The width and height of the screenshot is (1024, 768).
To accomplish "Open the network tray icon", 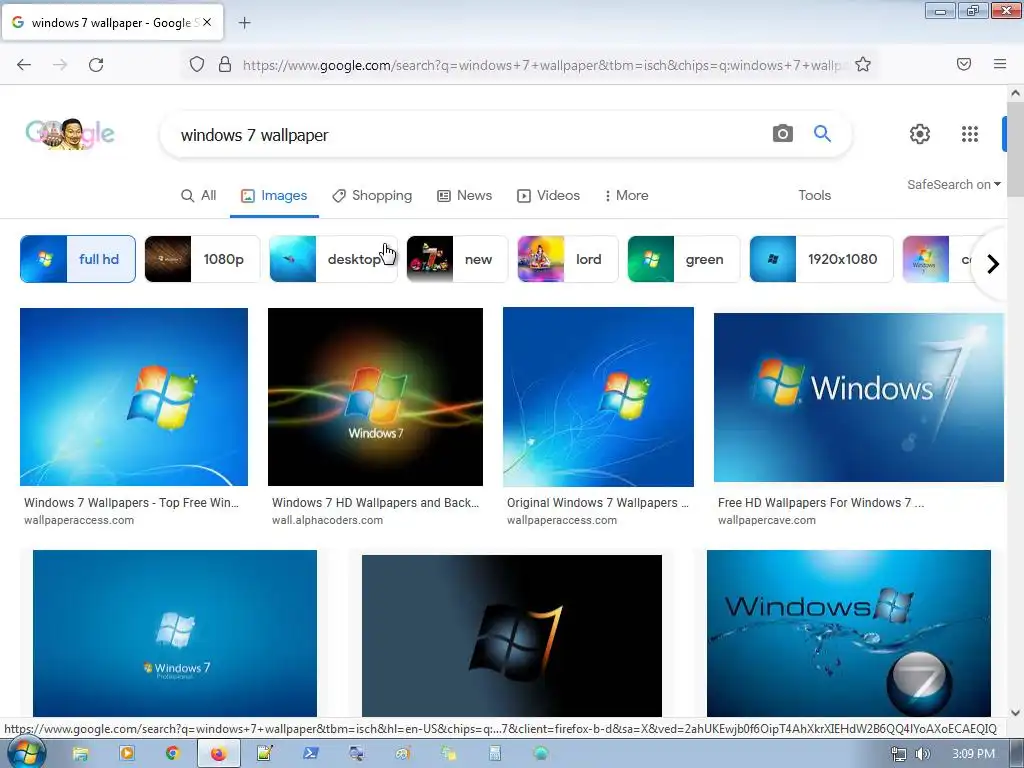I will (899, 754).
